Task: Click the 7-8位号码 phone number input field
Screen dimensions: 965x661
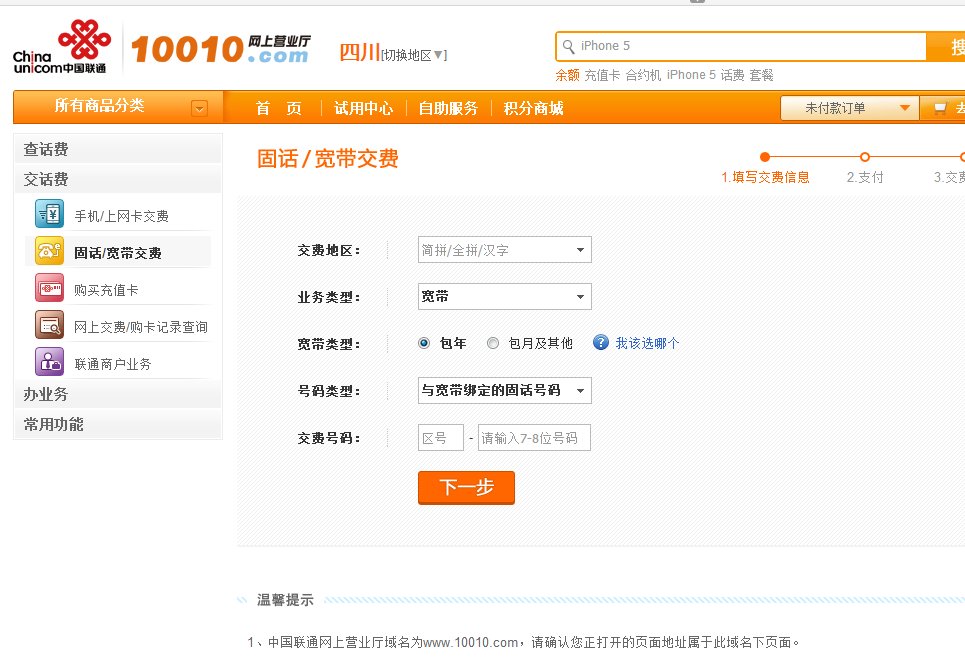Action: pos(534,437)
